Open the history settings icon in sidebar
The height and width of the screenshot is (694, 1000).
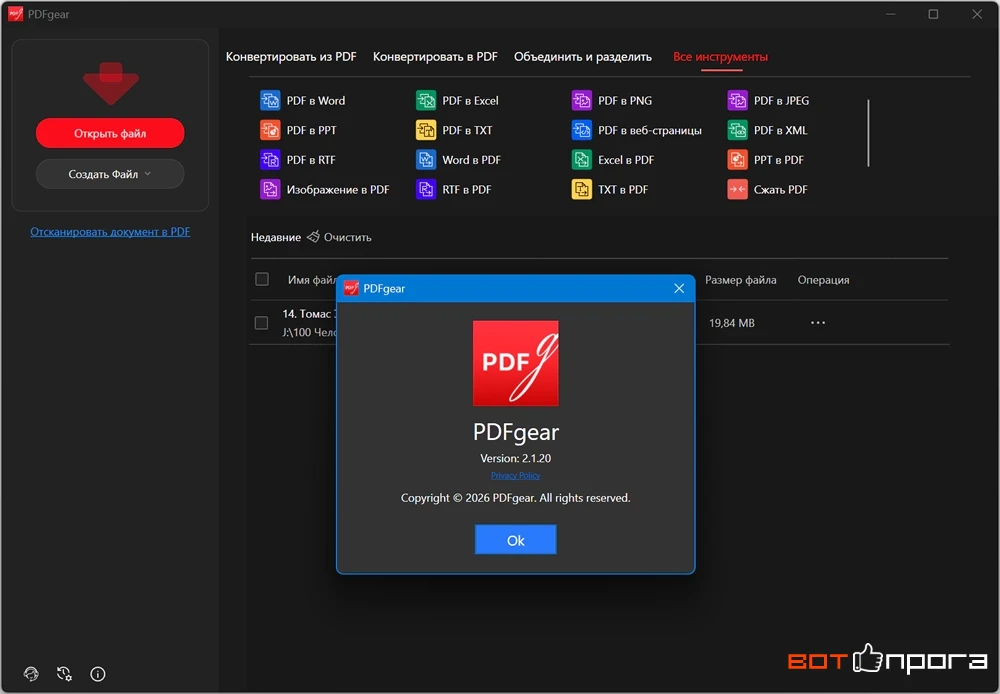pyautogui.click(x=64, y=674)
